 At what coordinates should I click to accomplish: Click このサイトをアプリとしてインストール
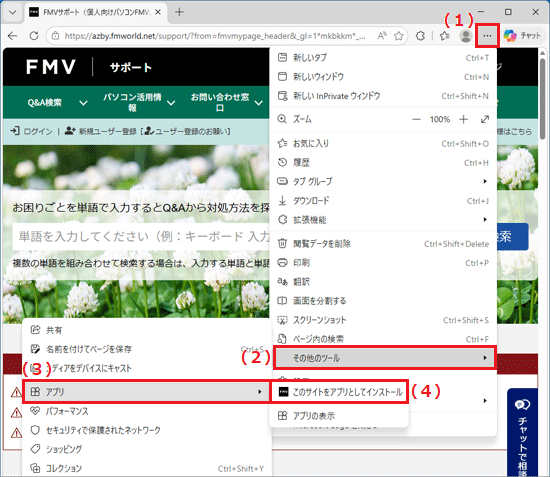pyautogui.click(x=340, y=391)
